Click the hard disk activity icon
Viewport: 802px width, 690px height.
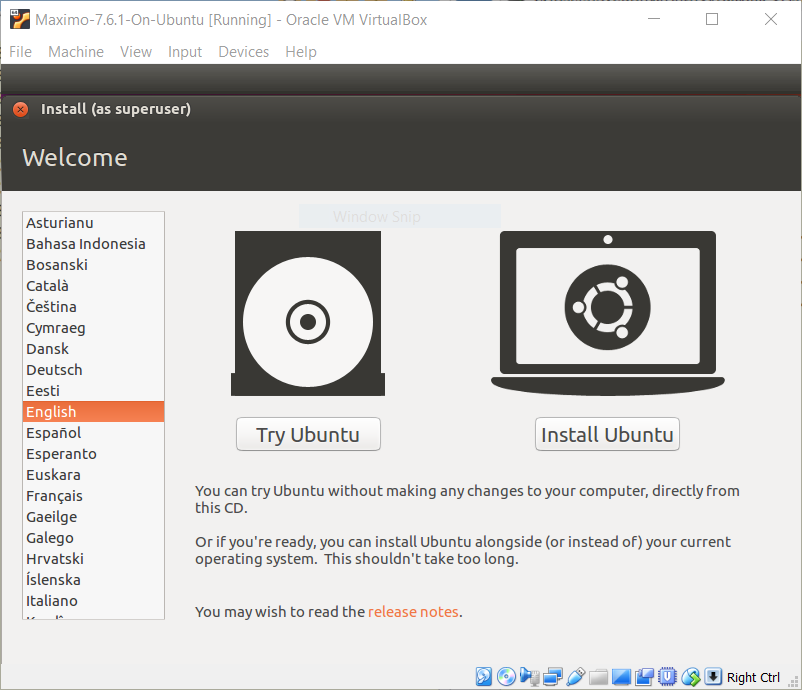(x=483, y=676)
